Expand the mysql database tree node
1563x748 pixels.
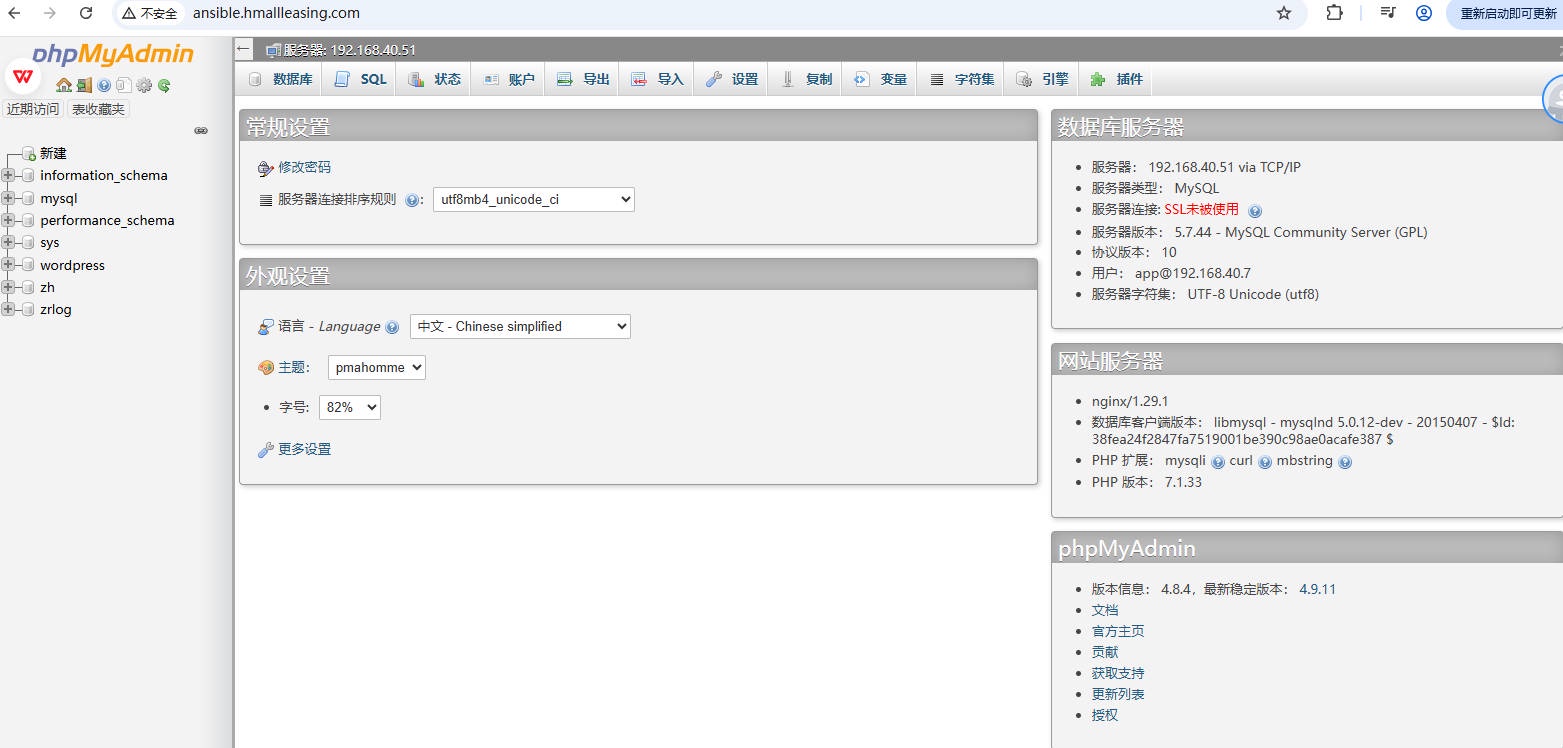[8, 198]
